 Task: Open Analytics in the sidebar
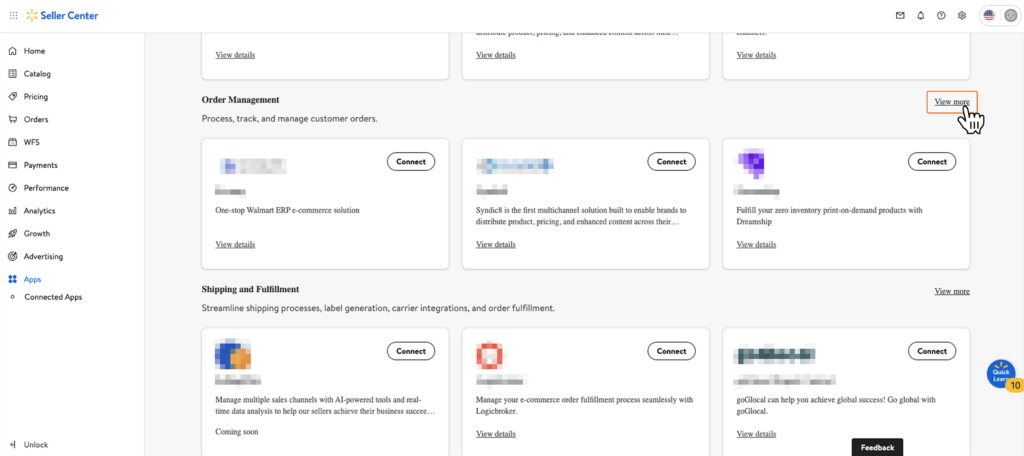tap(40, 211)
